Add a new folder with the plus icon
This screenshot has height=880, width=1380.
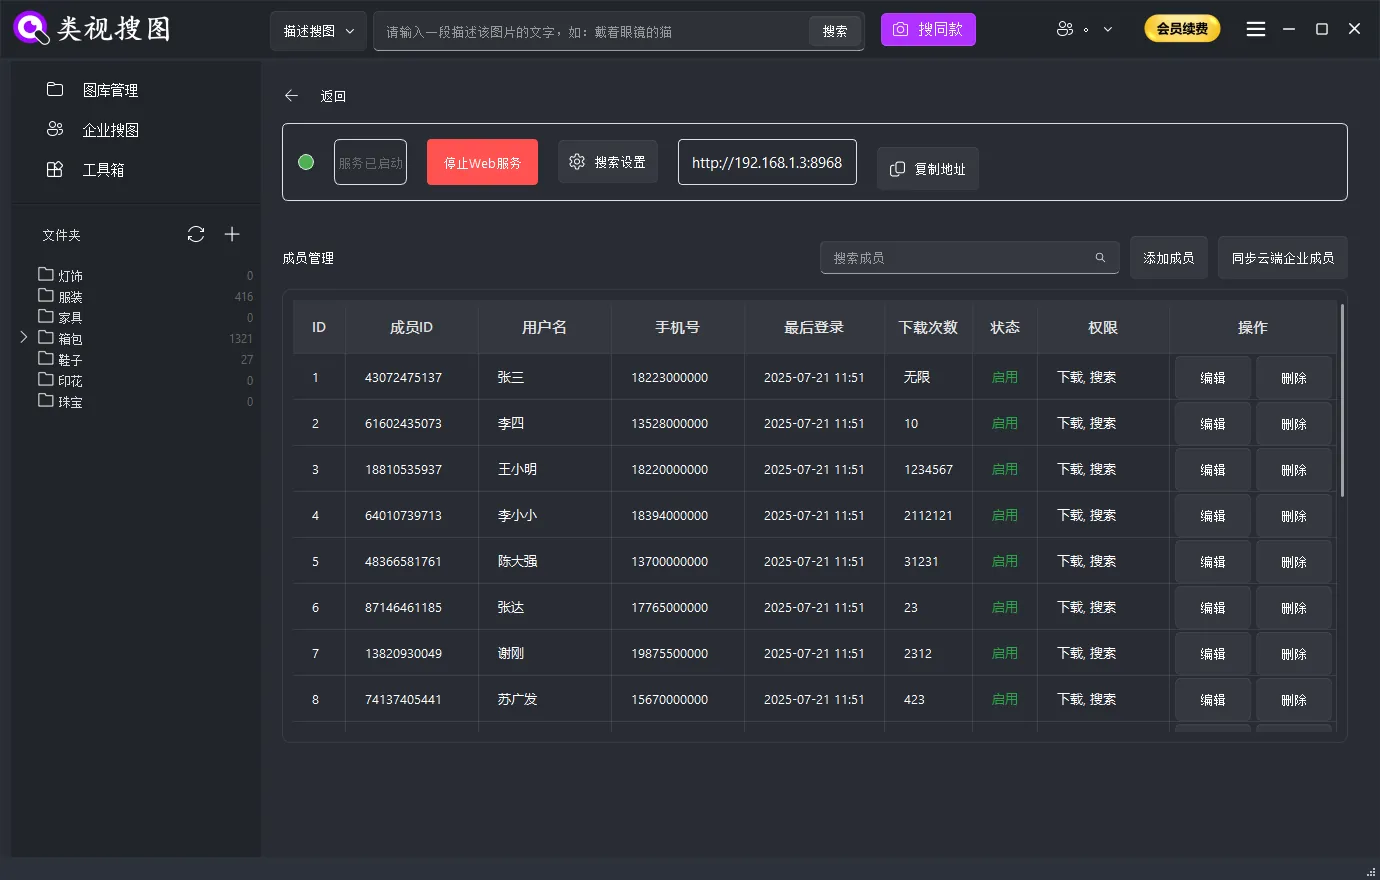coord(232,234)
